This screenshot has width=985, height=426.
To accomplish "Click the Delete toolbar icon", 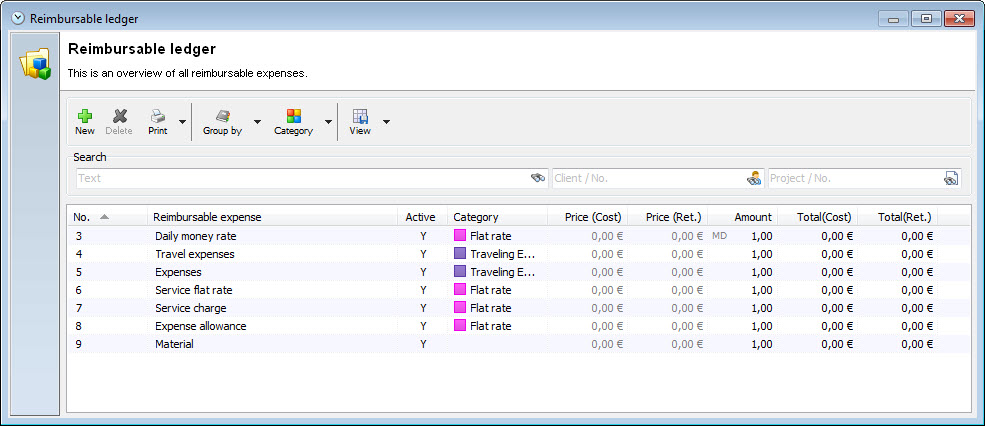I will pyautogui.click(x=119, y=117).
